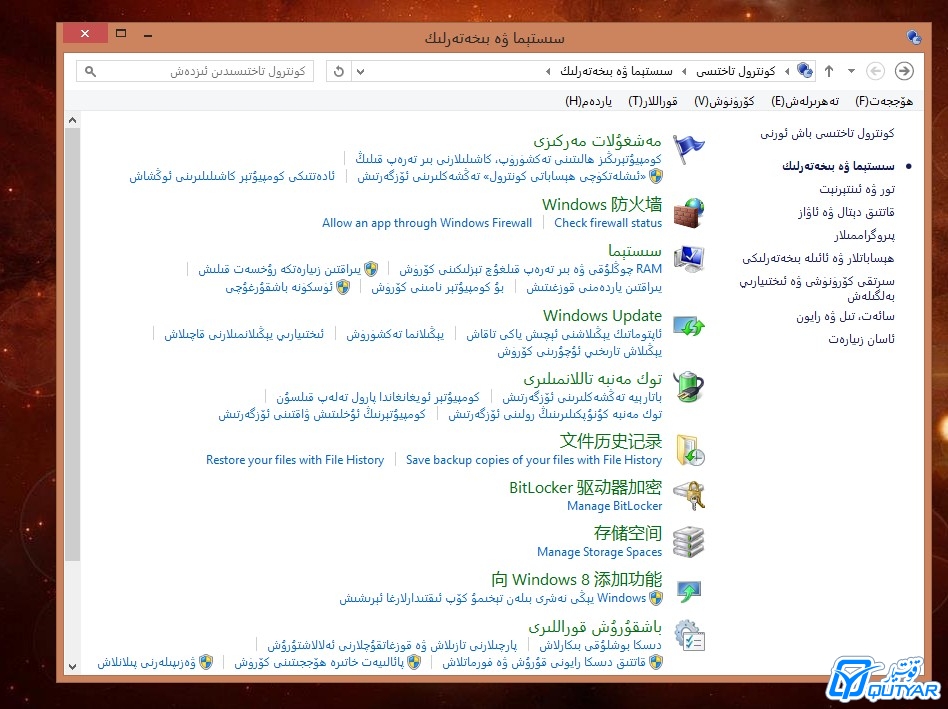Open the "向 Windows 8 添加功能" heading
The width and height of the screenshot is (948, 709).
click(577, 580)
